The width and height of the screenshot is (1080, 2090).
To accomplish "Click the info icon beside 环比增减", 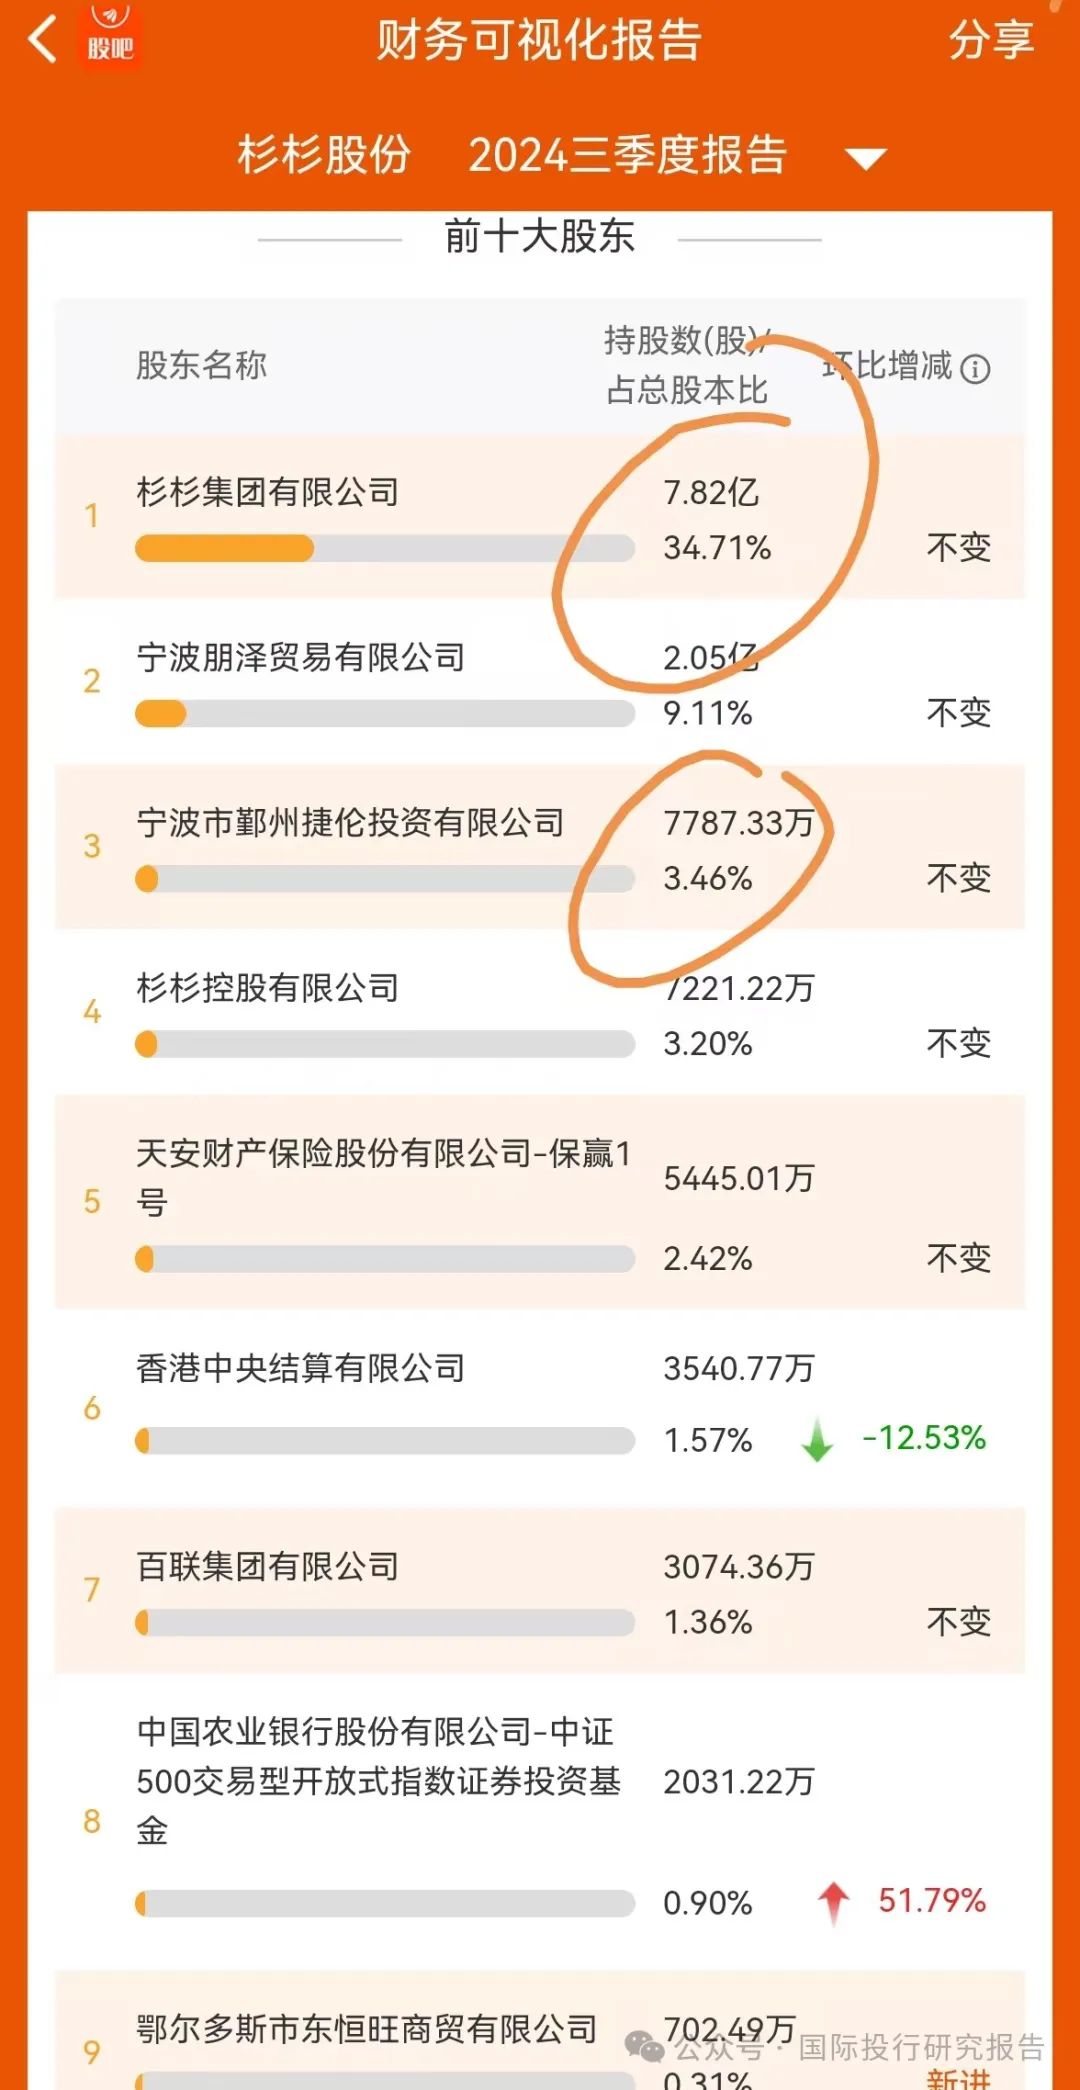I will tap(975, 369).
